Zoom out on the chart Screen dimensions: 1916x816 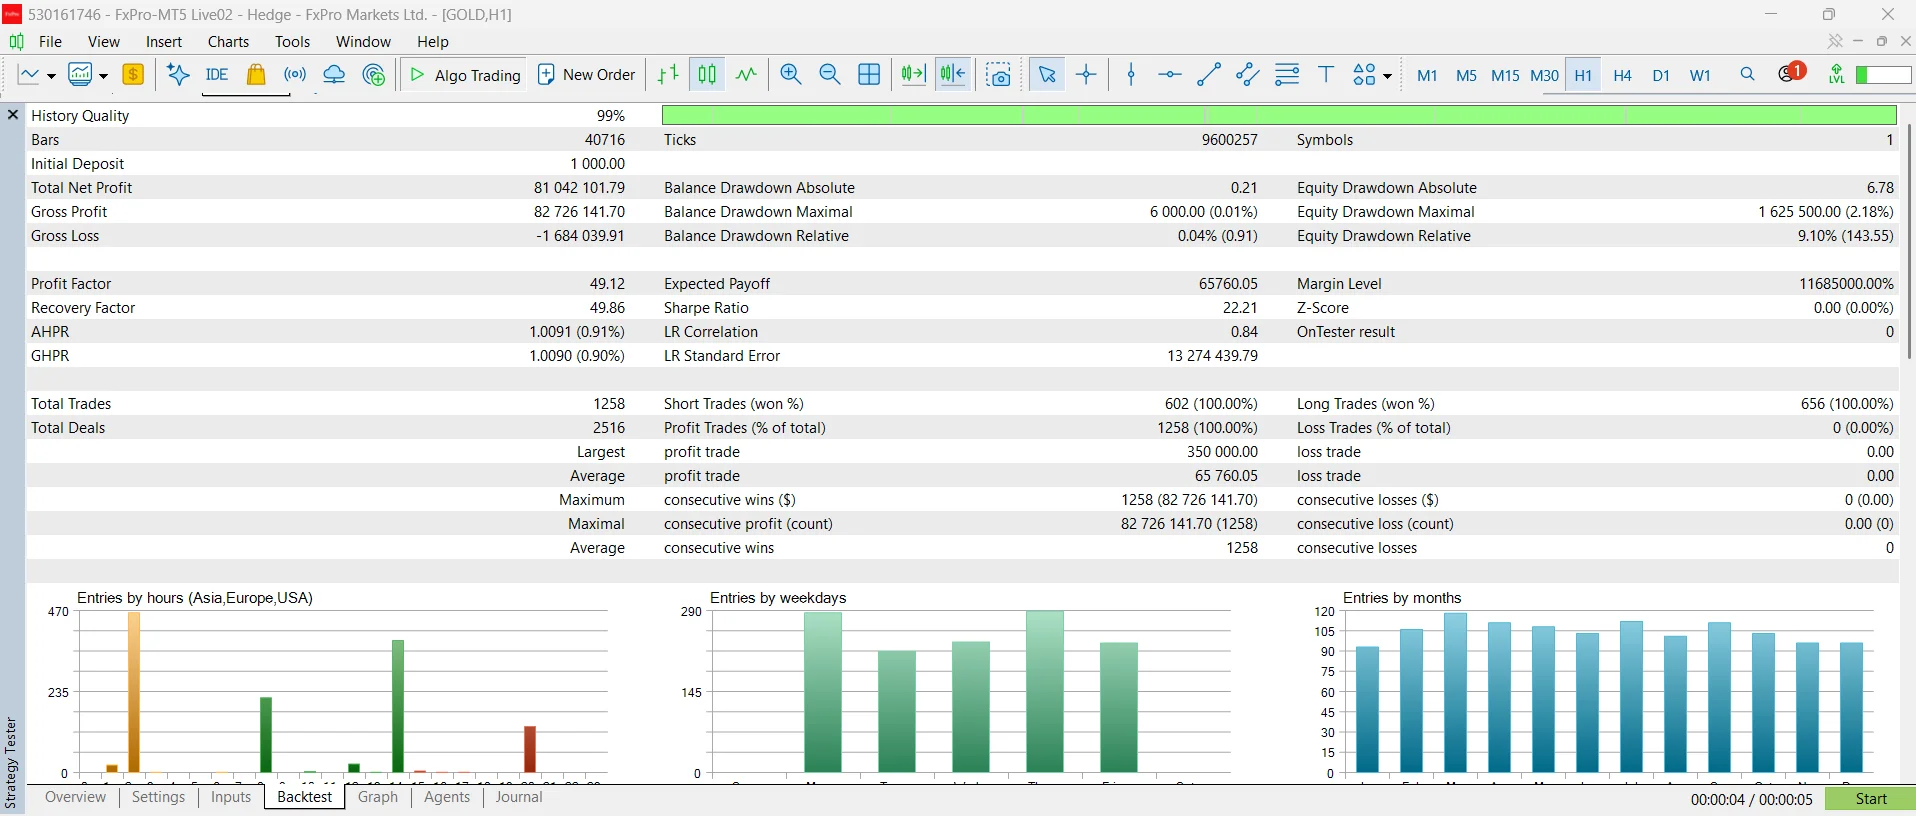(830, 75)
